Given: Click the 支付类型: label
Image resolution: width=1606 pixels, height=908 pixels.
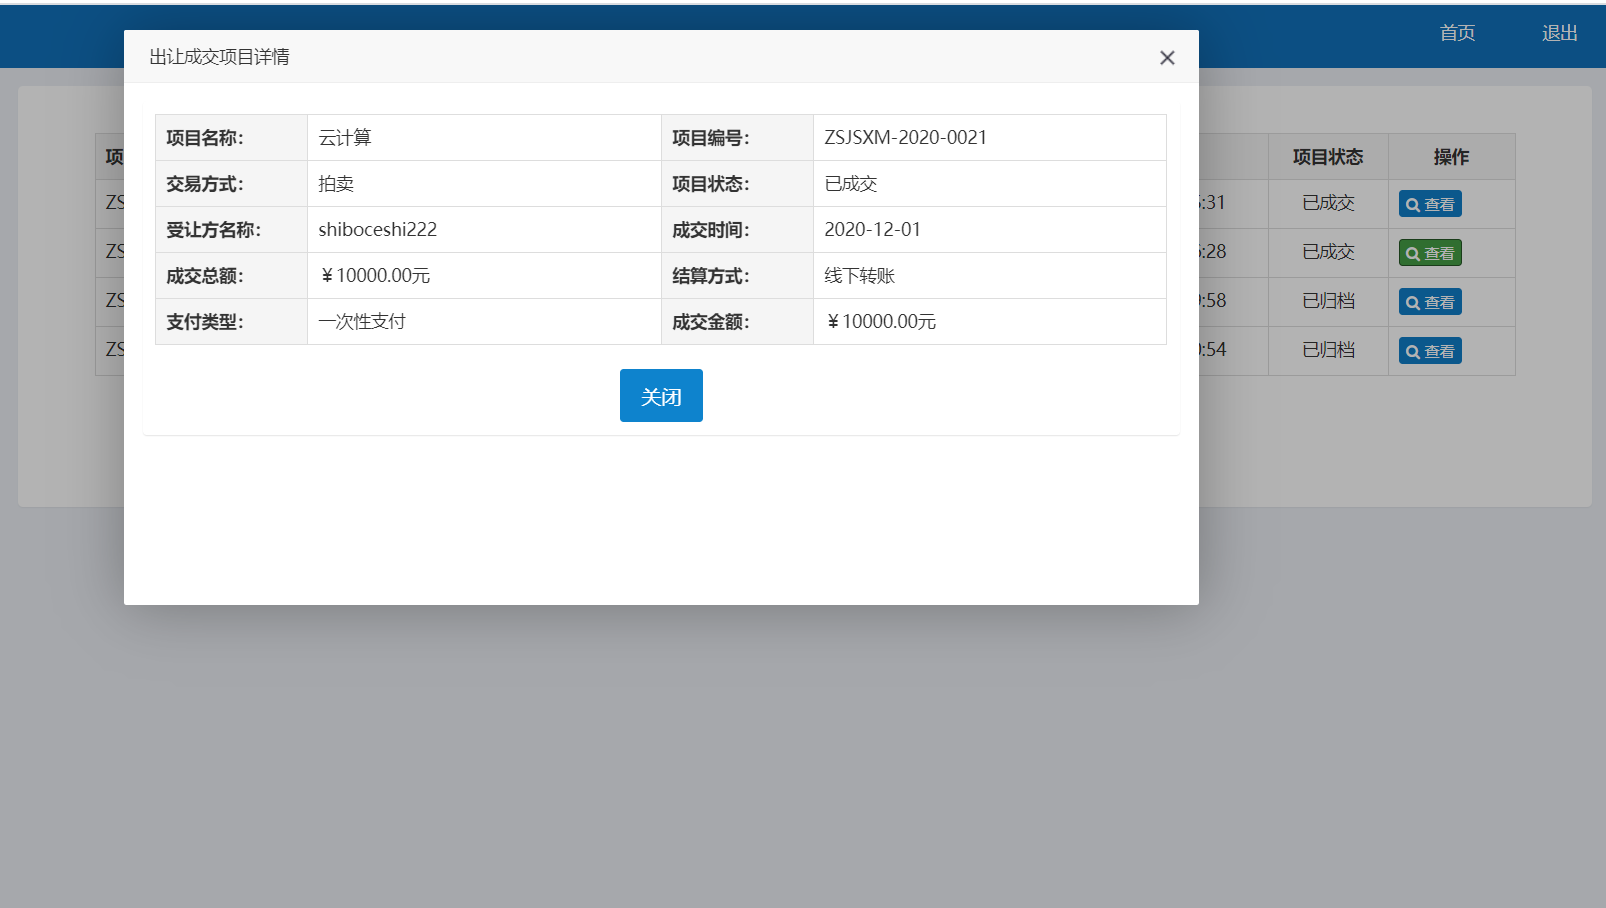Looking at the screenshot, I should (x=205, y=322).
